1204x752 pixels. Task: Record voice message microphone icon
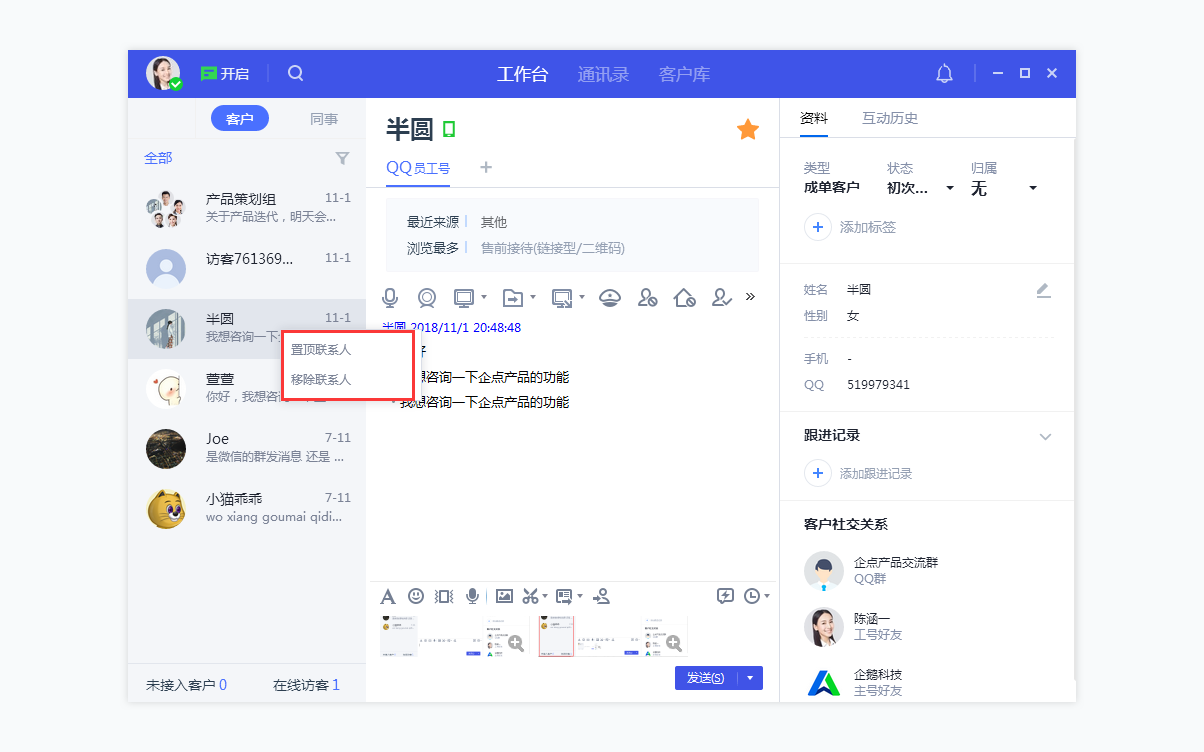472,596
